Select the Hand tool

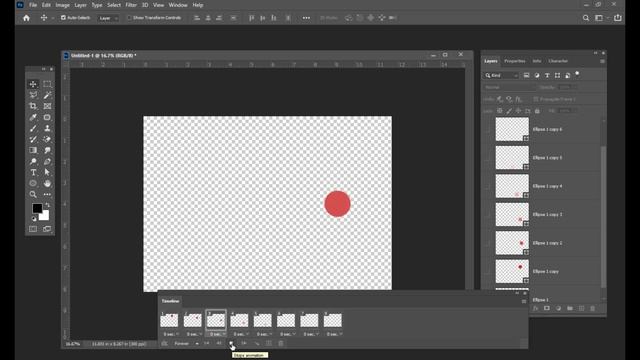(47, 183)
